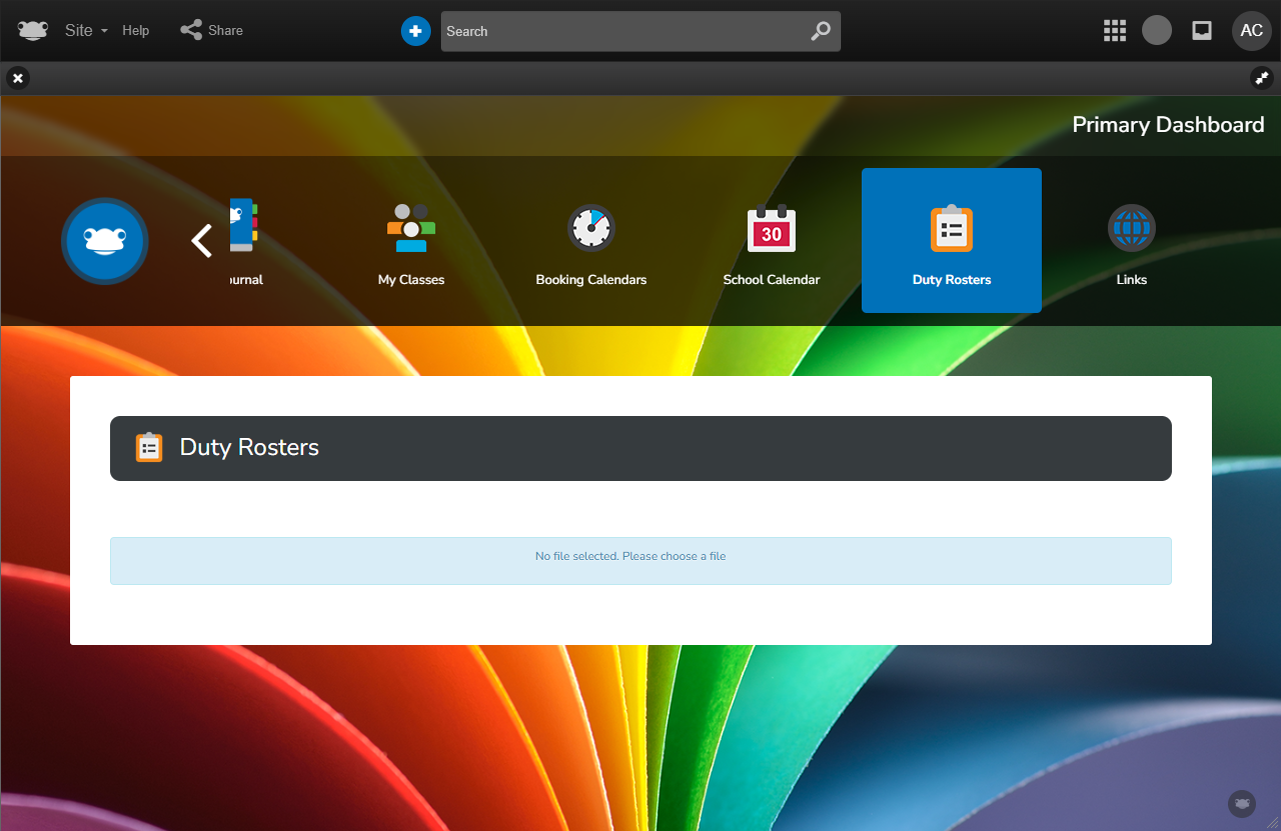1281x831 pixels.
Task: Open the notifications inbox tray icon
Action: pyautogui.click(x=1202, y=31)
